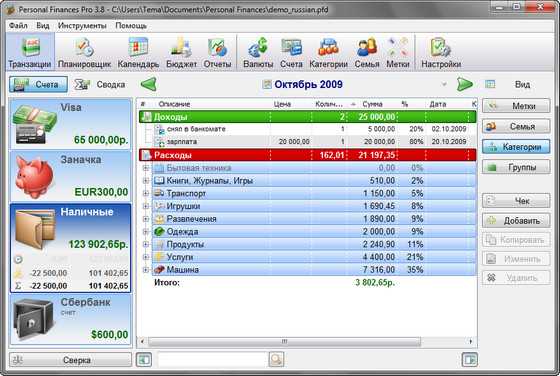
Task: Open the Файл menu
Action: pos(18,26)
